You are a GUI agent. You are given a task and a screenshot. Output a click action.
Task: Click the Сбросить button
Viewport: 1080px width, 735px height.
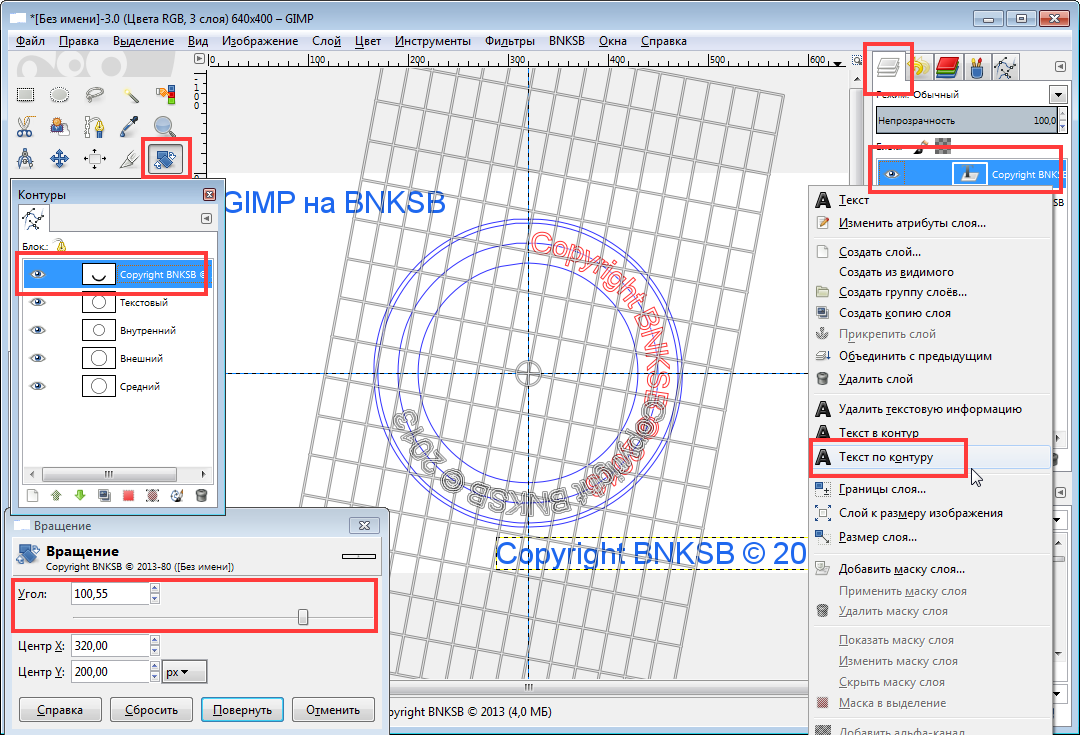[x=152, y=710]
